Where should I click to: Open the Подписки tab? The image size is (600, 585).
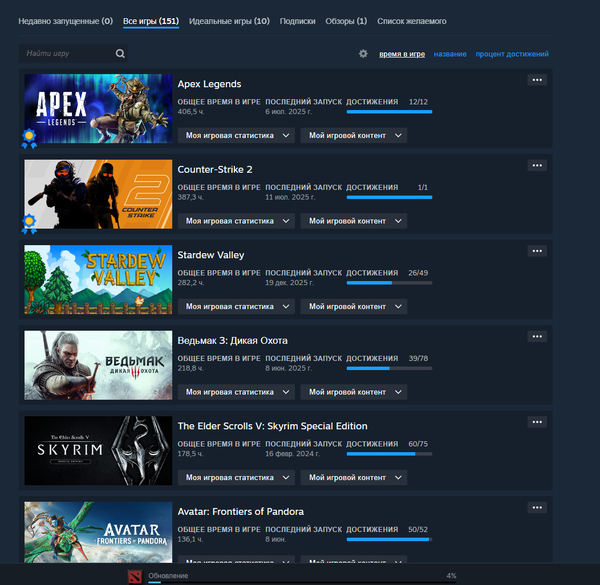click(297, 21)
